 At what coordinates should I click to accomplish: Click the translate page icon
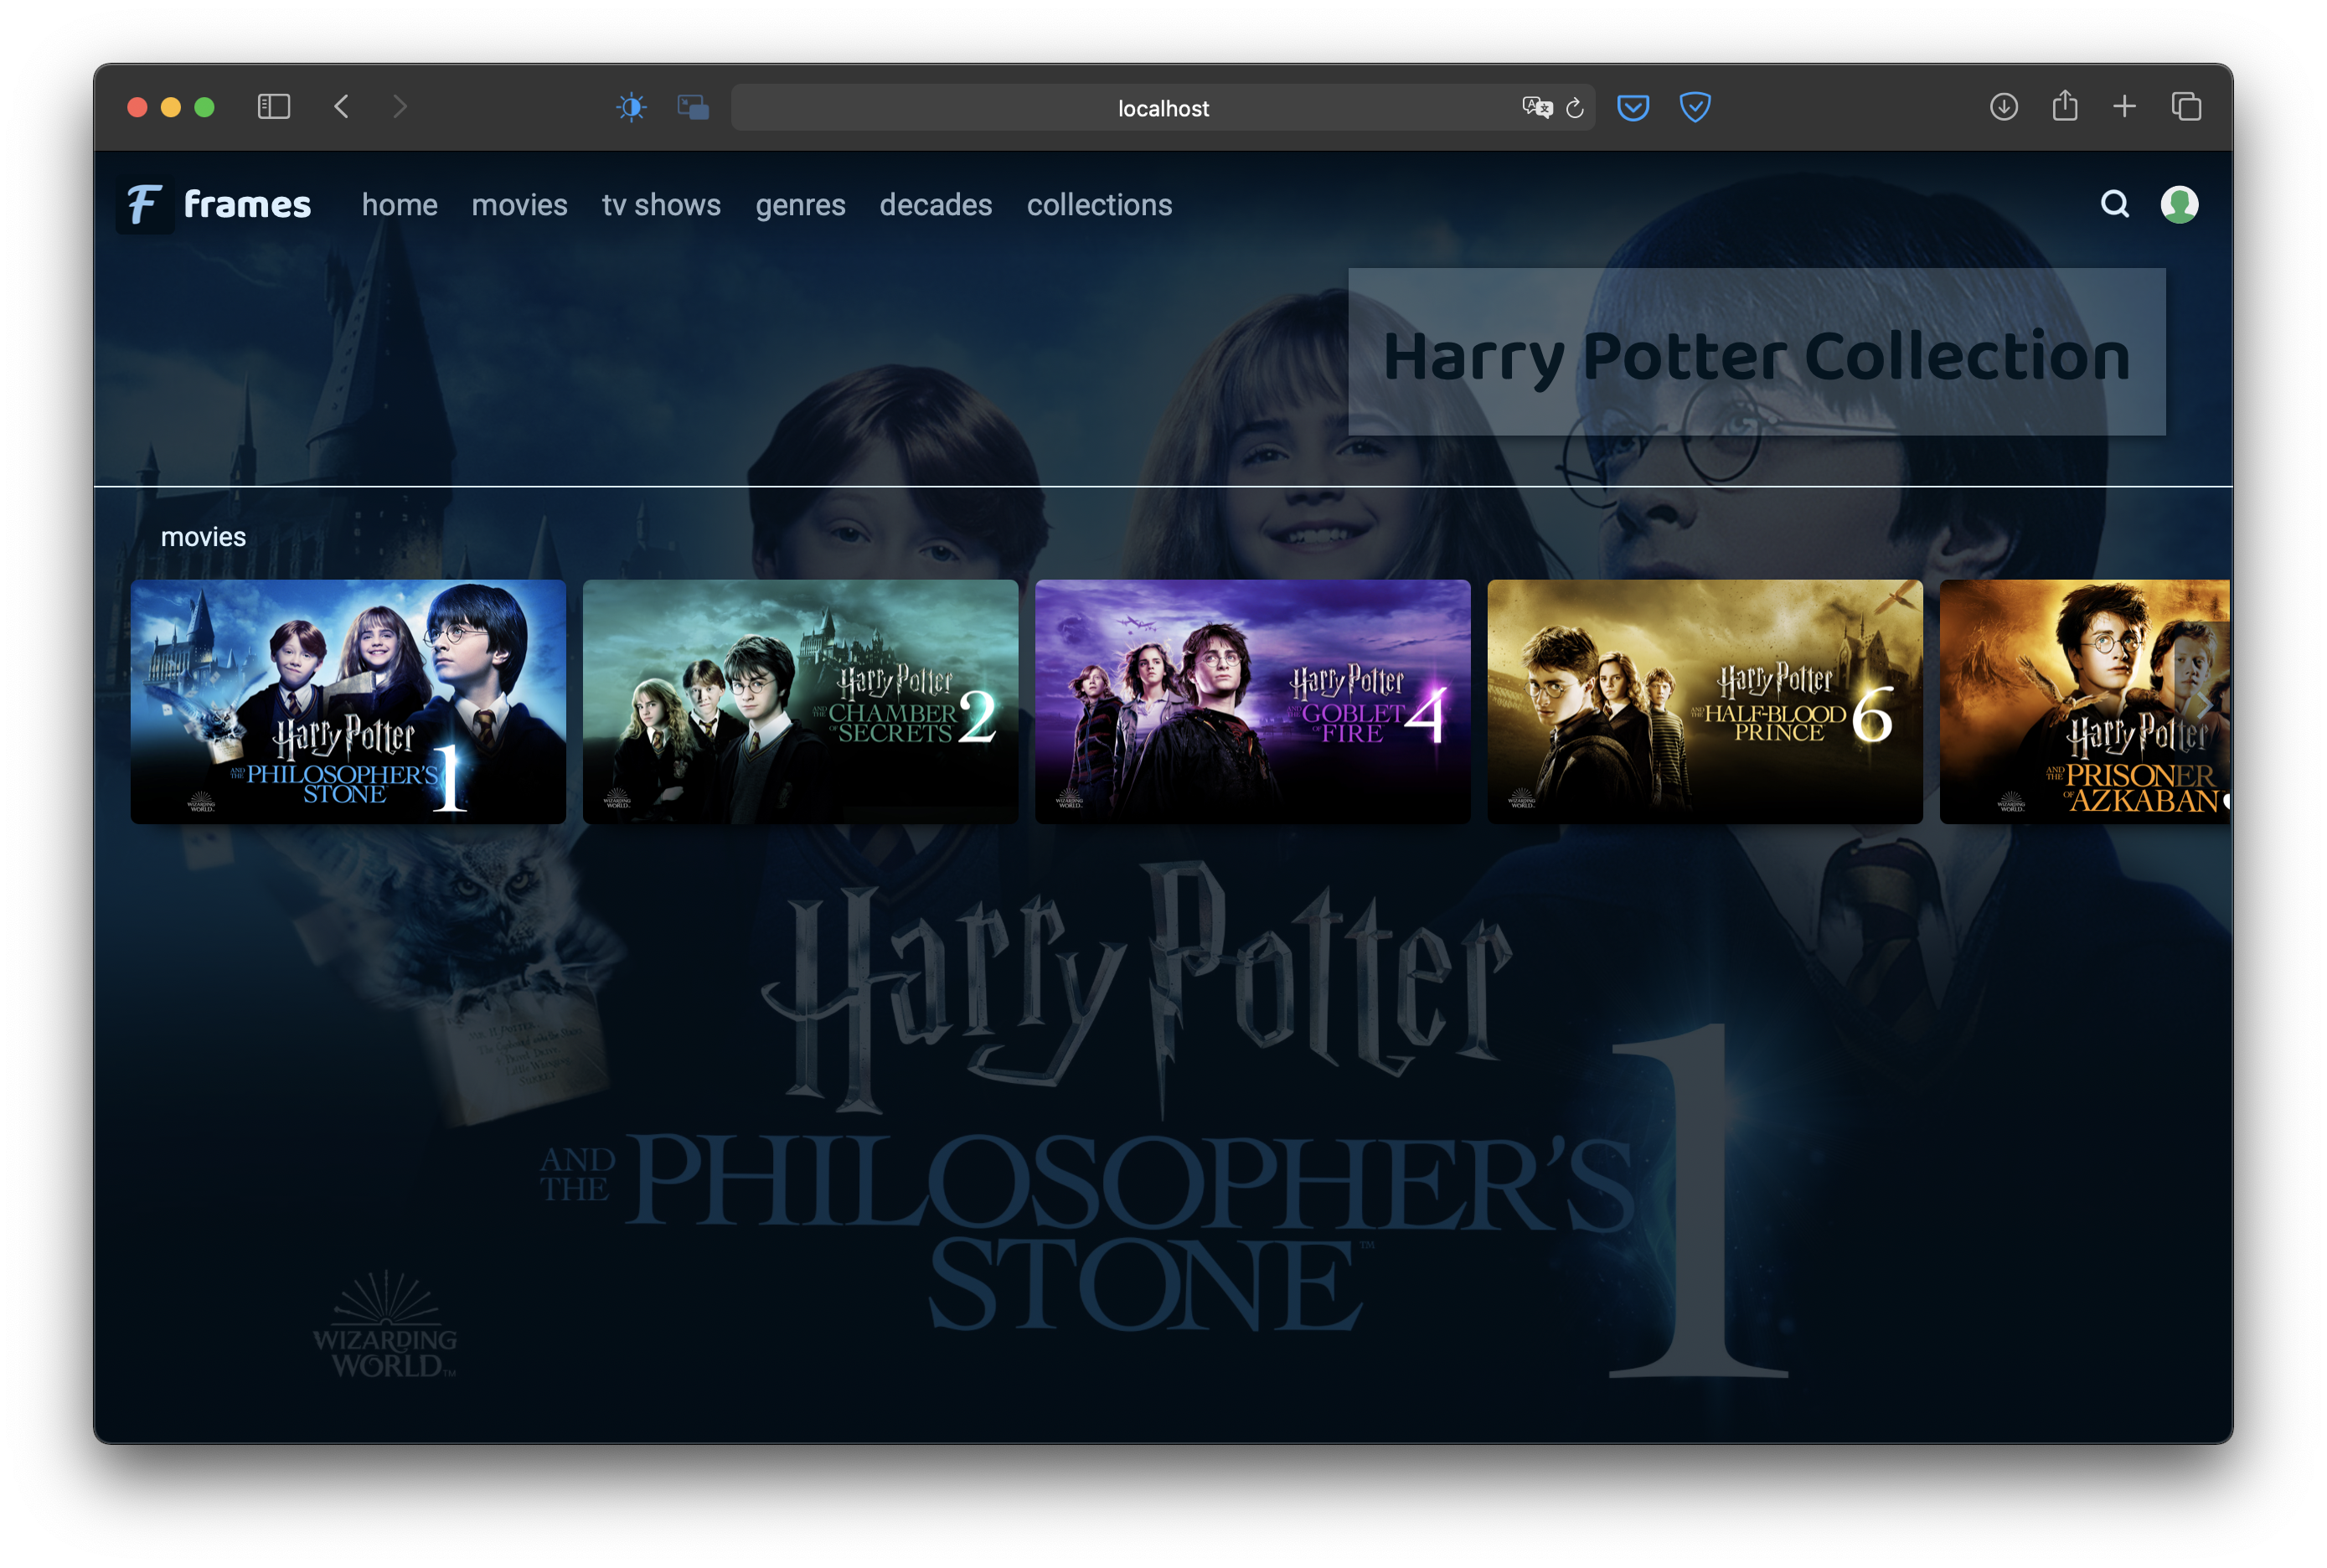coord(1536,107)
